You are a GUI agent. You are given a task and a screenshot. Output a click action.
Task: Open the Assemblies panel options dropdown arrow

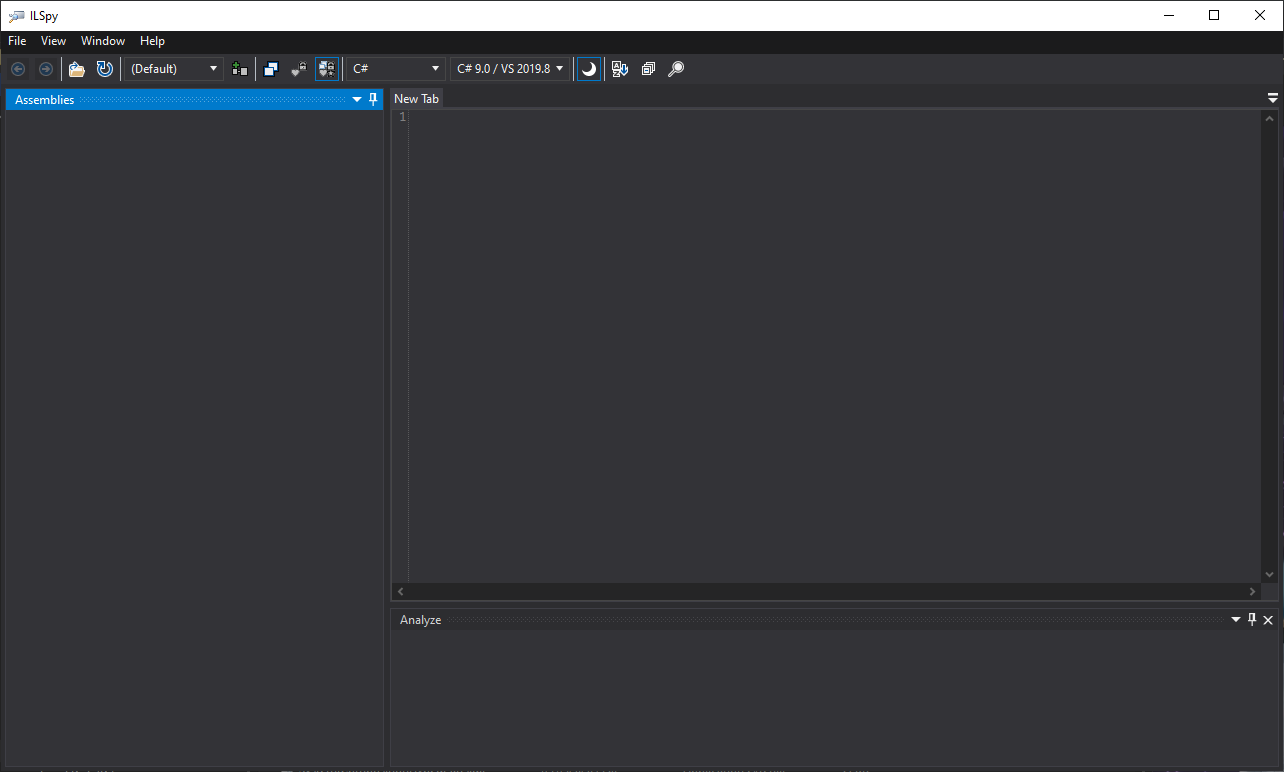(357, 100)
